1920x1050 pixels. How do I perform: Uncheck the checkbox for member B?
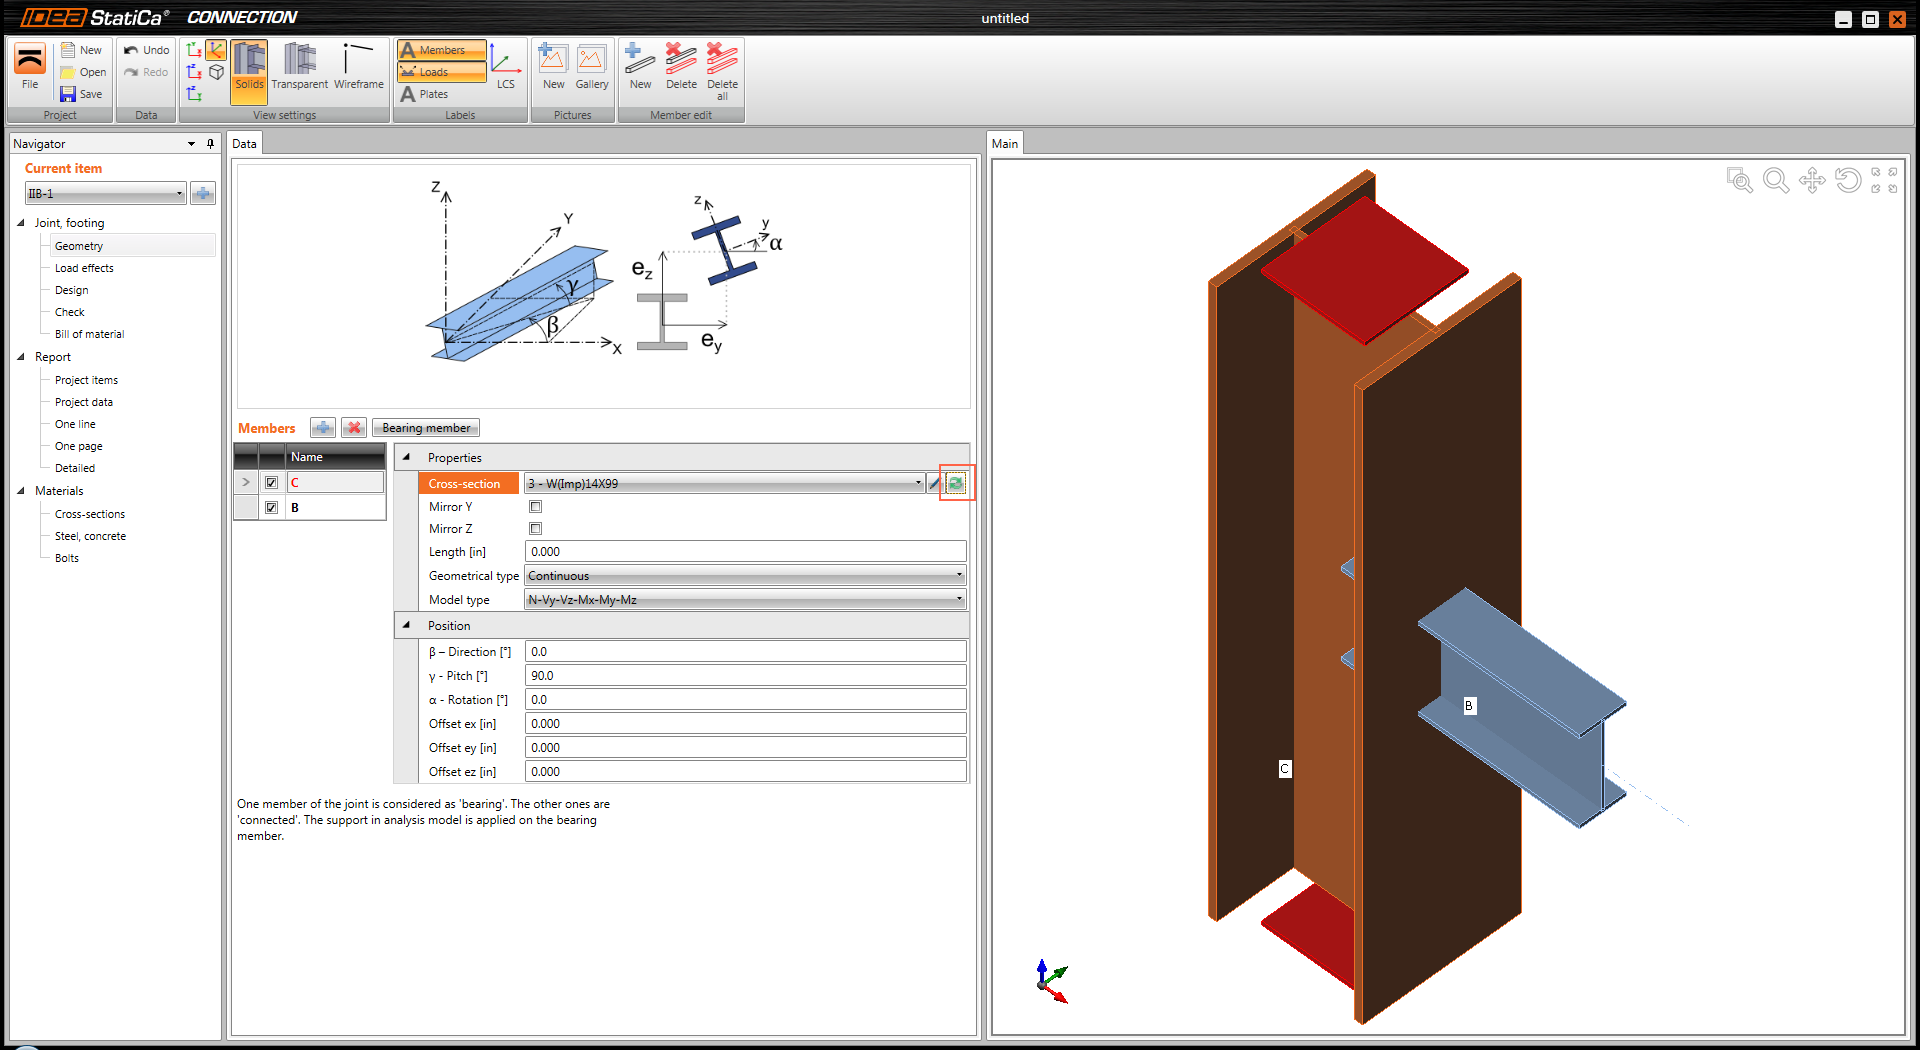coord(271,508)
